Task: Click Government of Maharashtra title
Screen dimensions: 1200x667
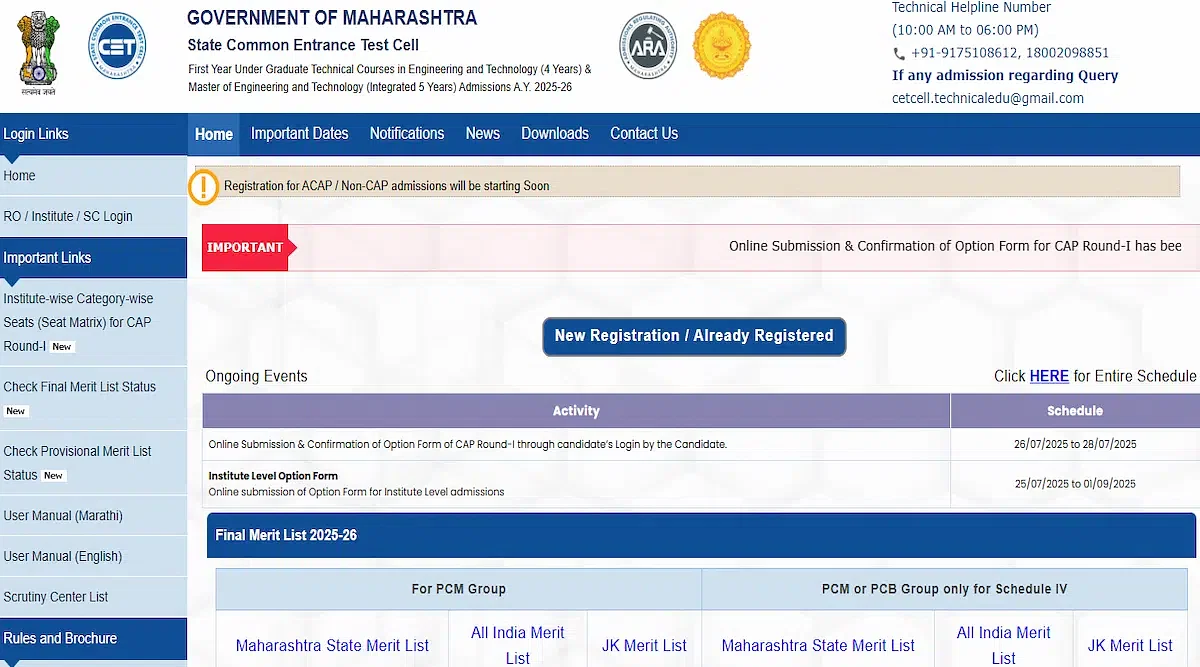Action: coord(332,18)
